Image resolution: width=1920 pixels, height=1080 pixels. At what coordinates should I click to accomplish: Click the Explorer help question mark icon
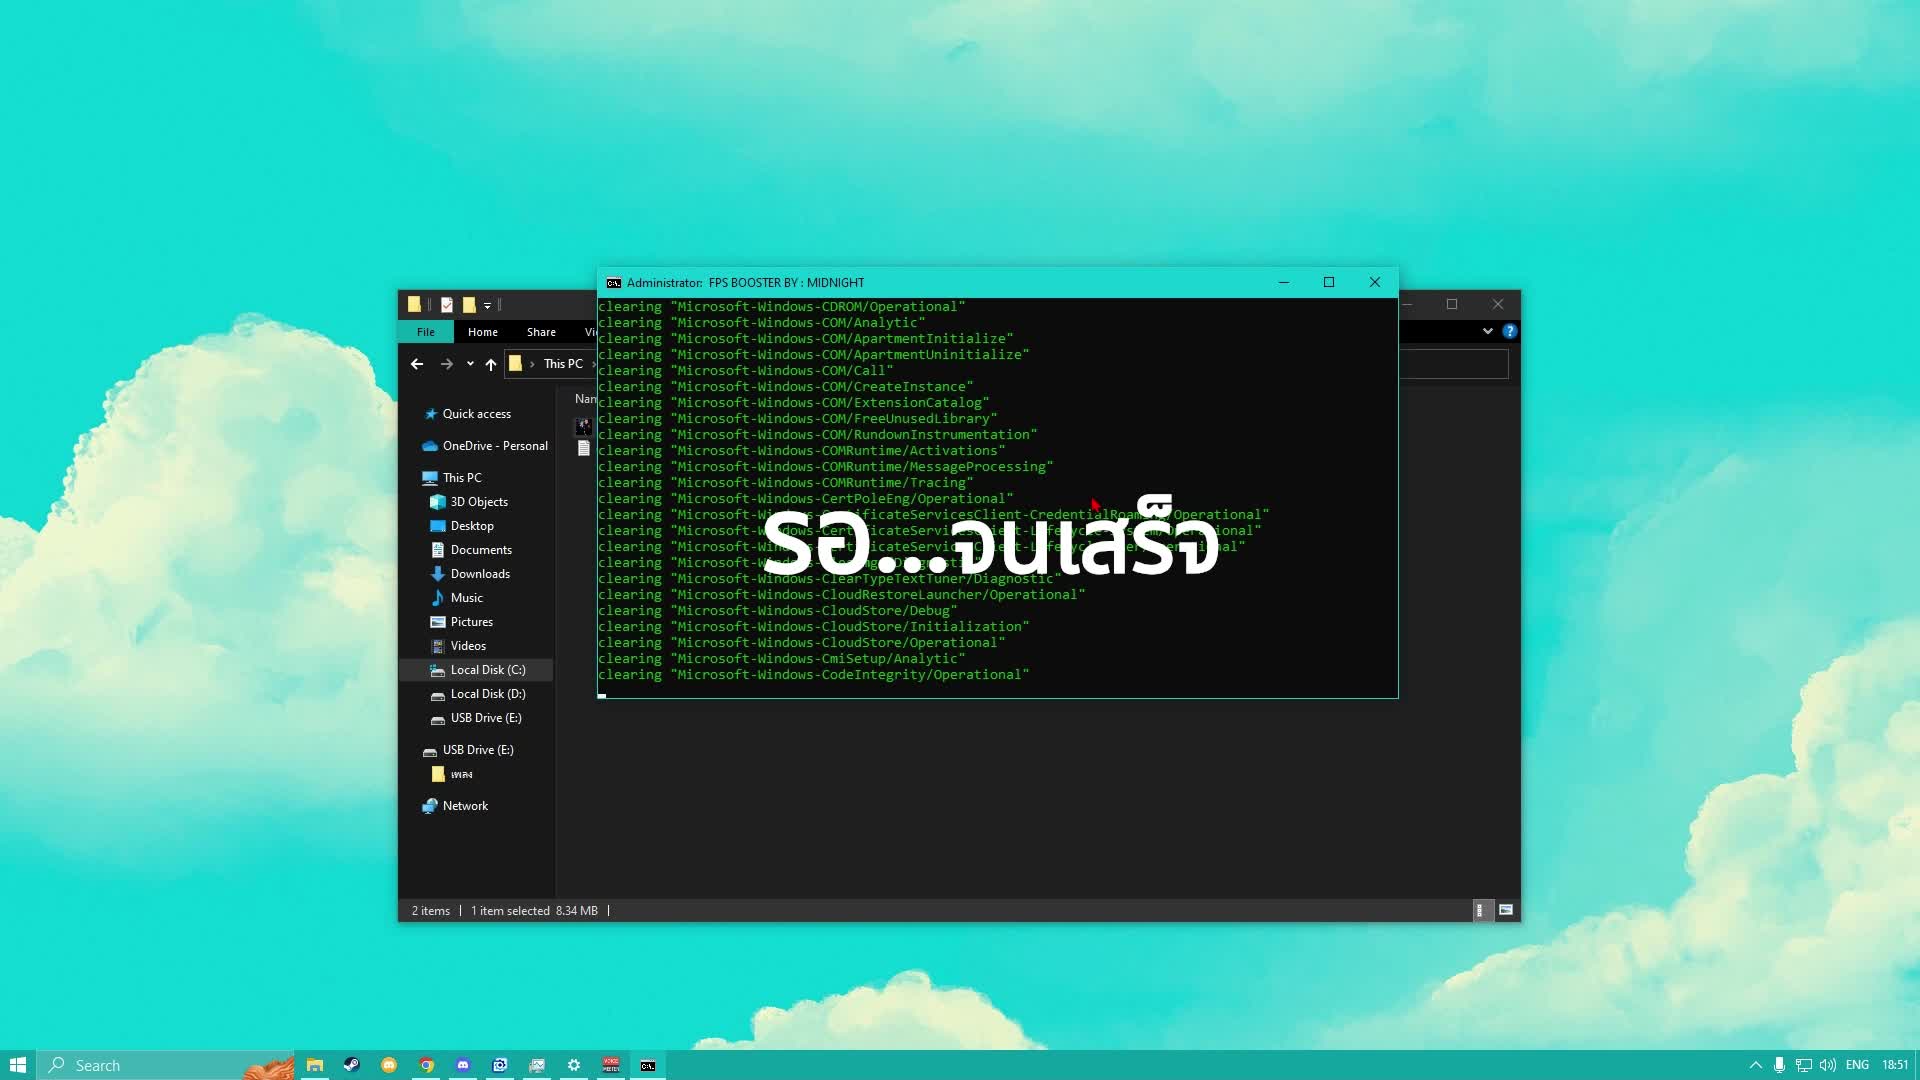pos(1510,331)
